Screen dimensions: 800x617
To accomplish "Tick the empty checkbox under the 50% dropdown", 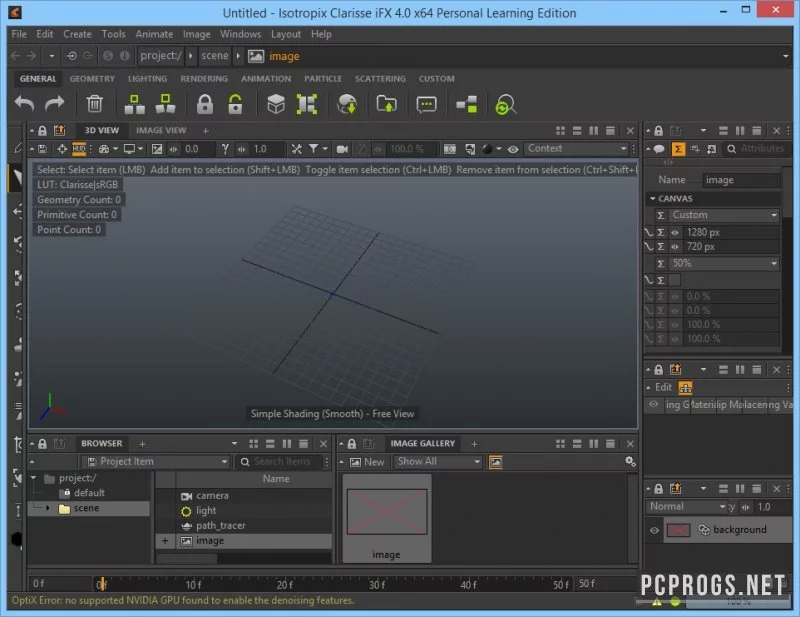I will click(674, 280).
